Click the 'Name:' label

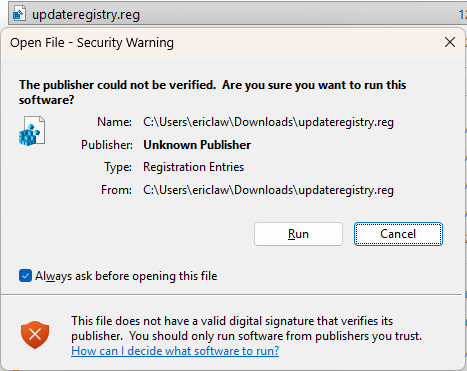[114, 122]
